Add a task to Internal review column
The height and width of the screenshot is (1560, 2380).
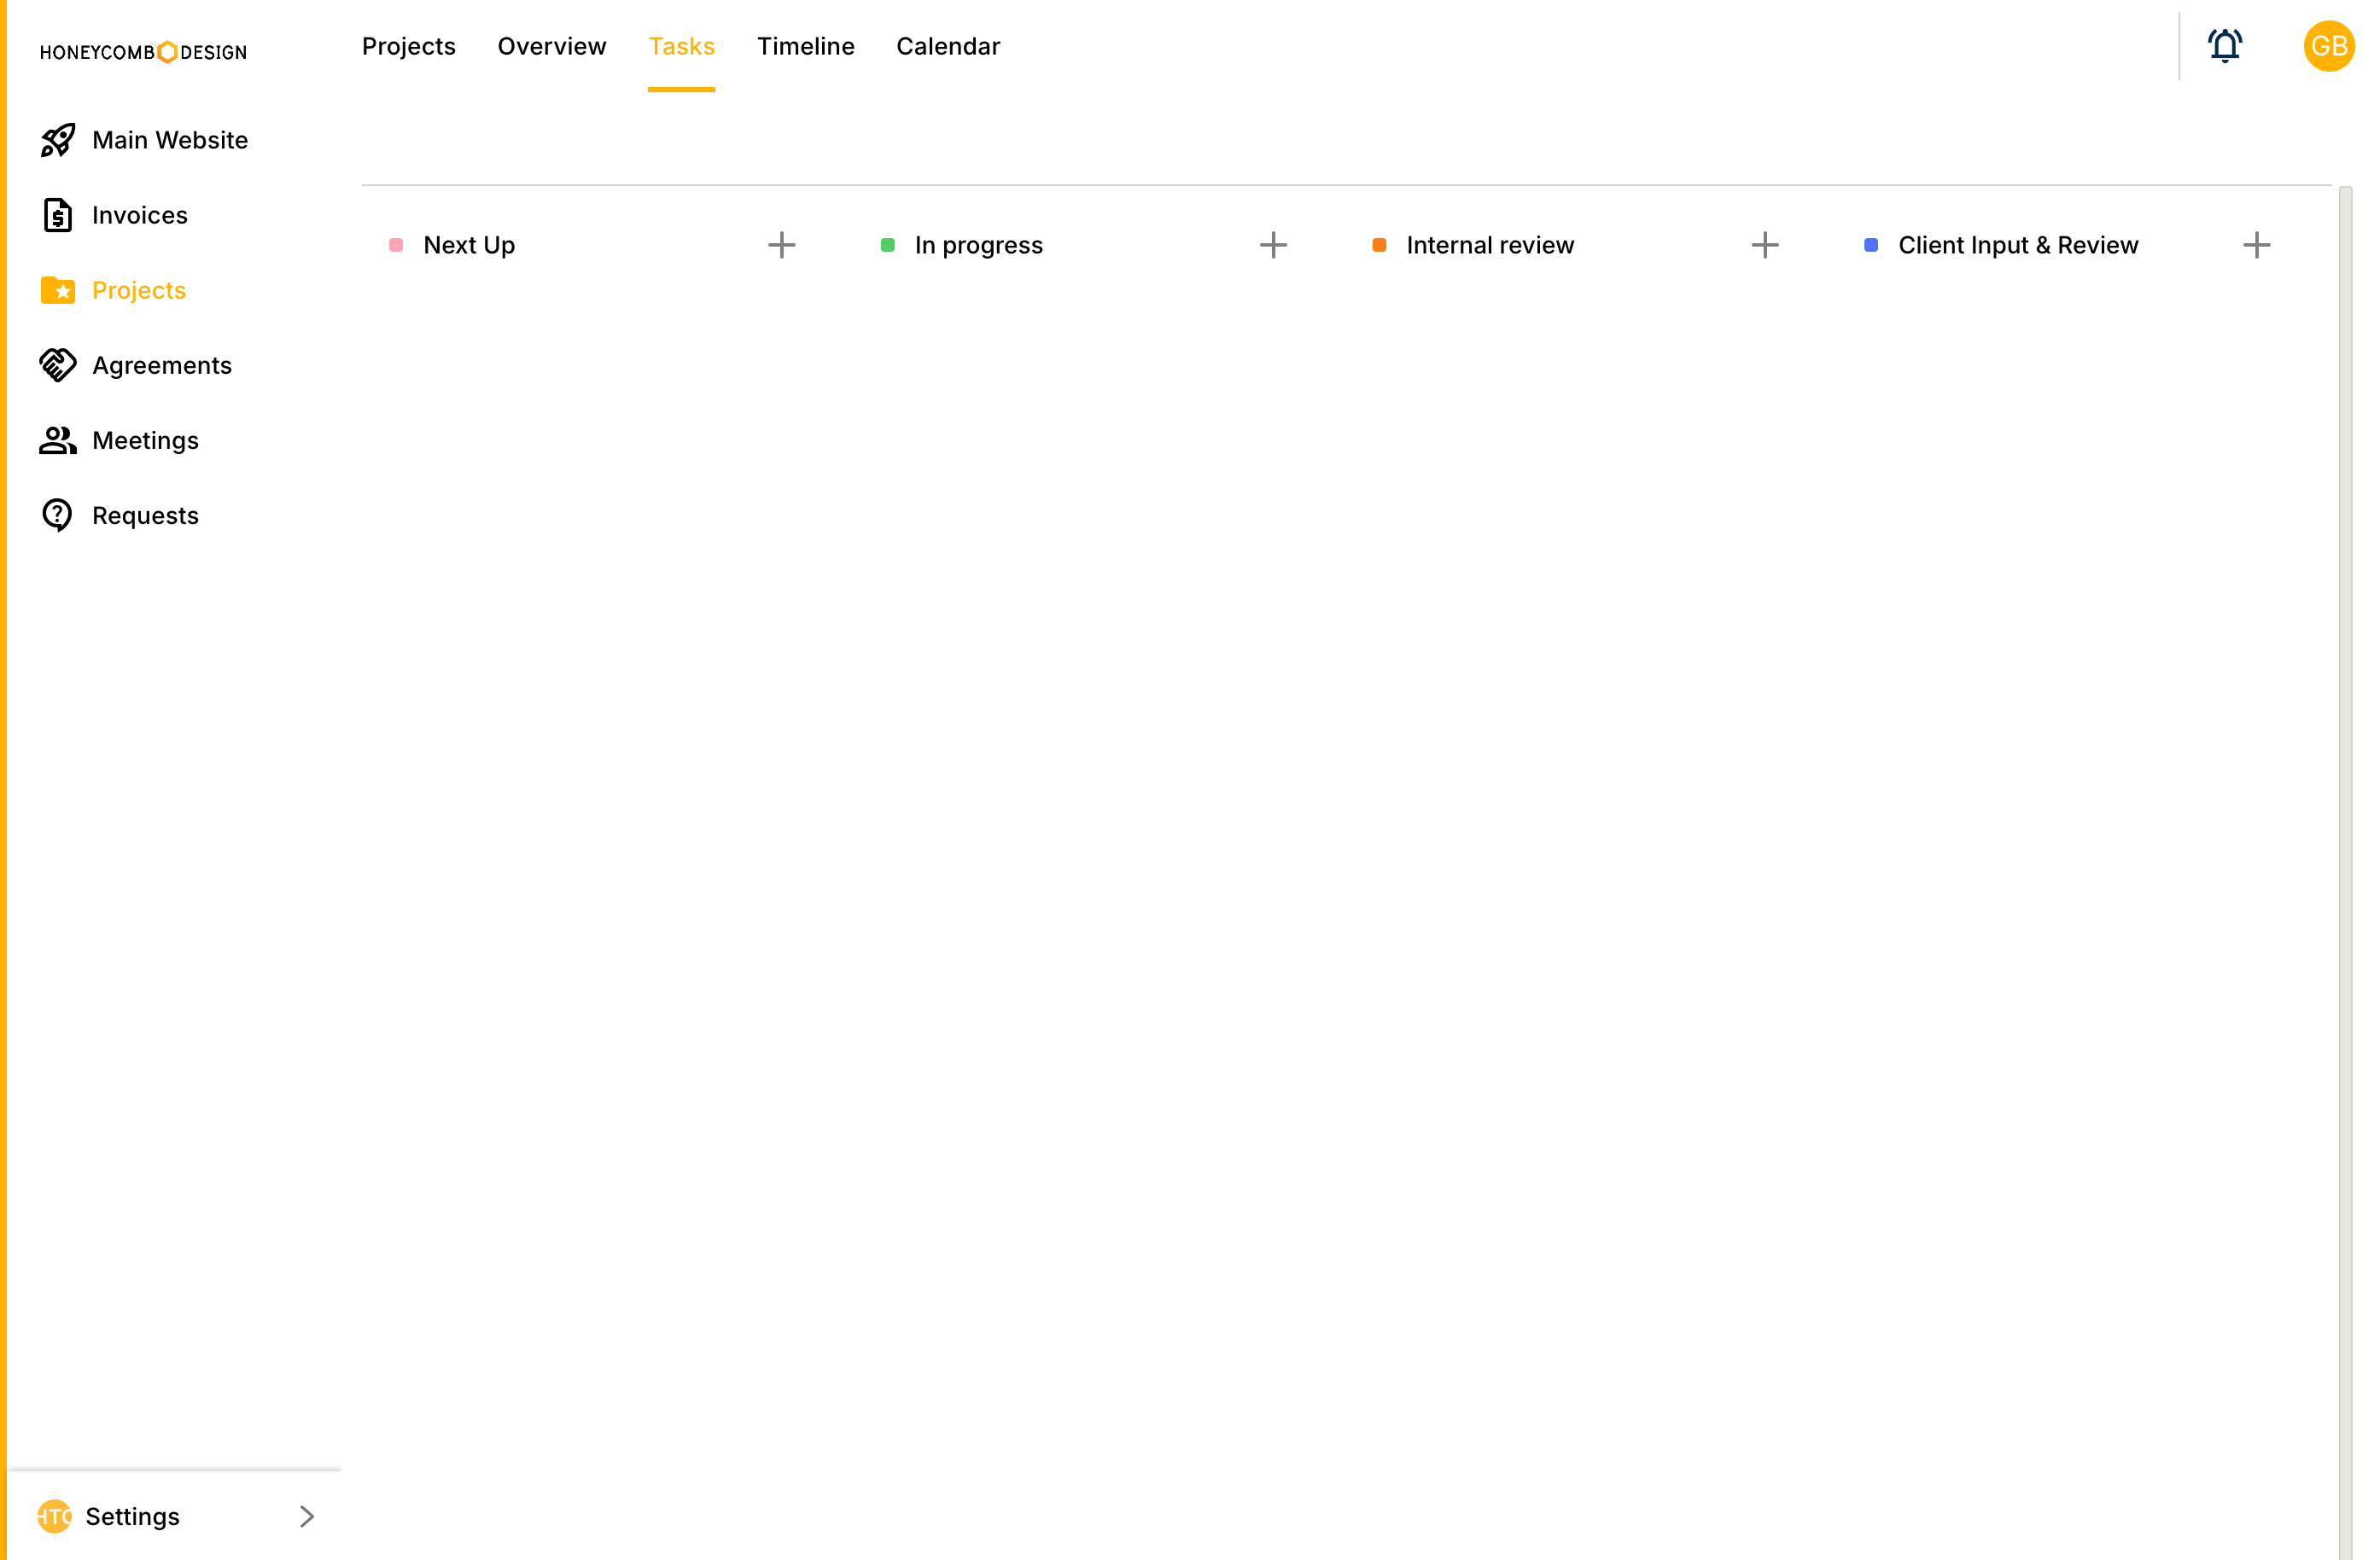[x=1765, y=245]
